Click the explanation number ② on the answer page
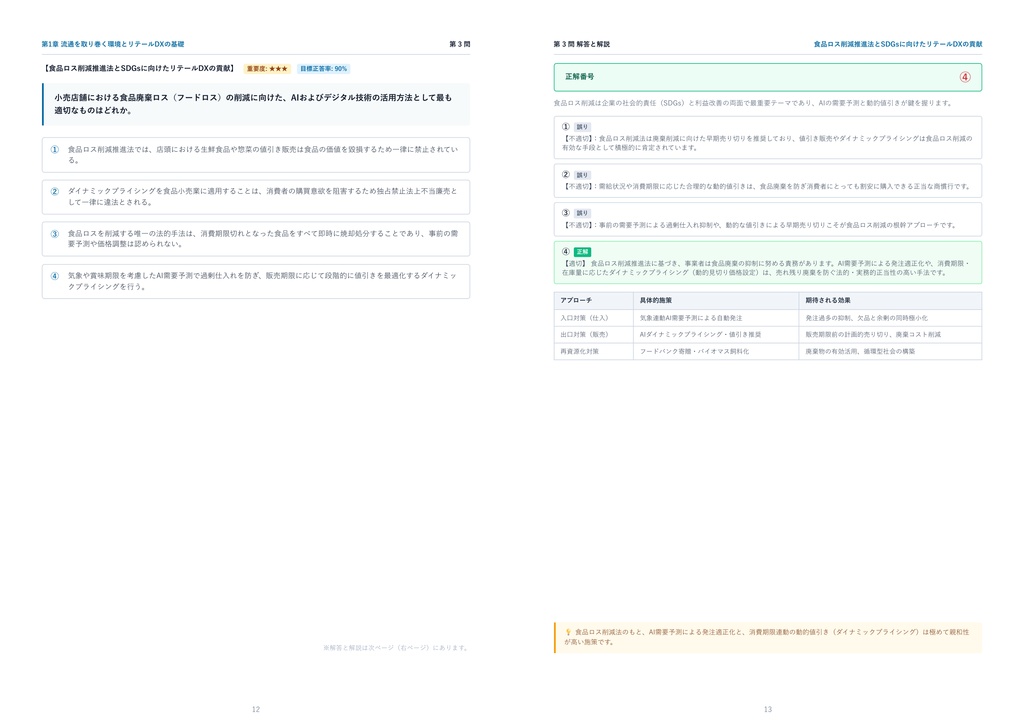Image resolution: width=1024 pixels, height=724 pixels. 566,174
